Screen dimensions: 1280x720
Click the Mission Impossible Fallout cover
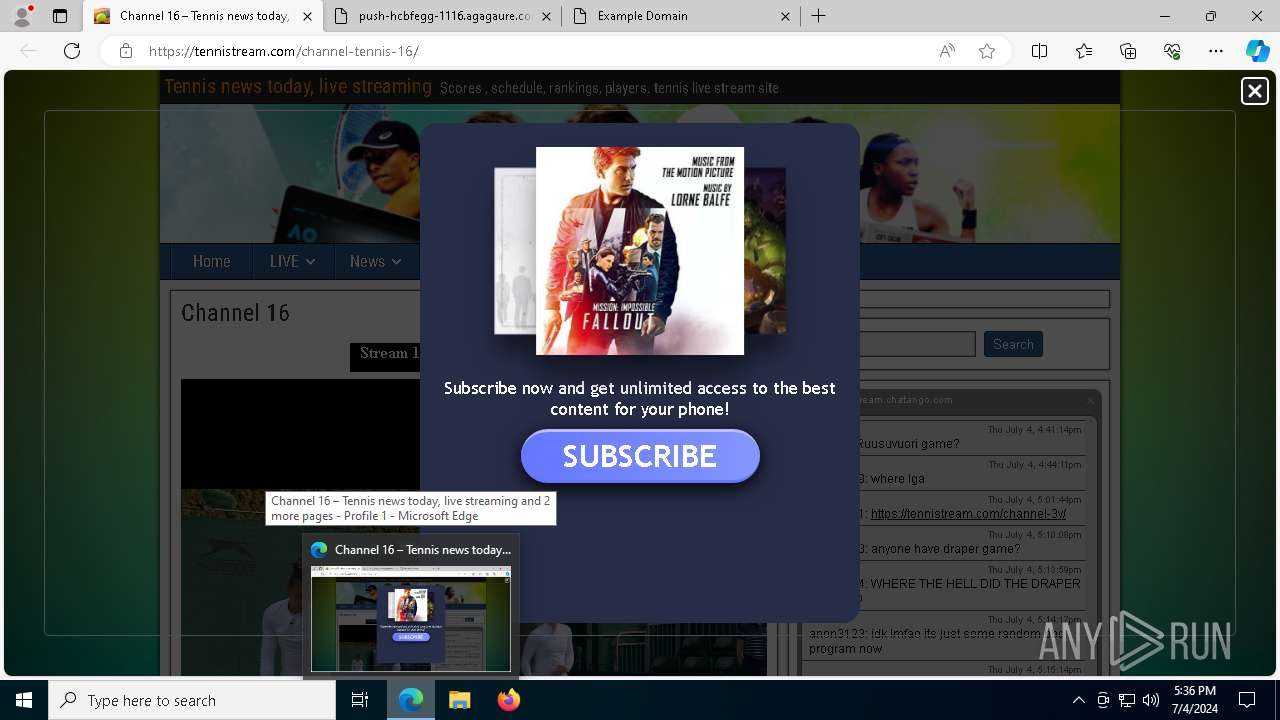click(x=640, y=251)
